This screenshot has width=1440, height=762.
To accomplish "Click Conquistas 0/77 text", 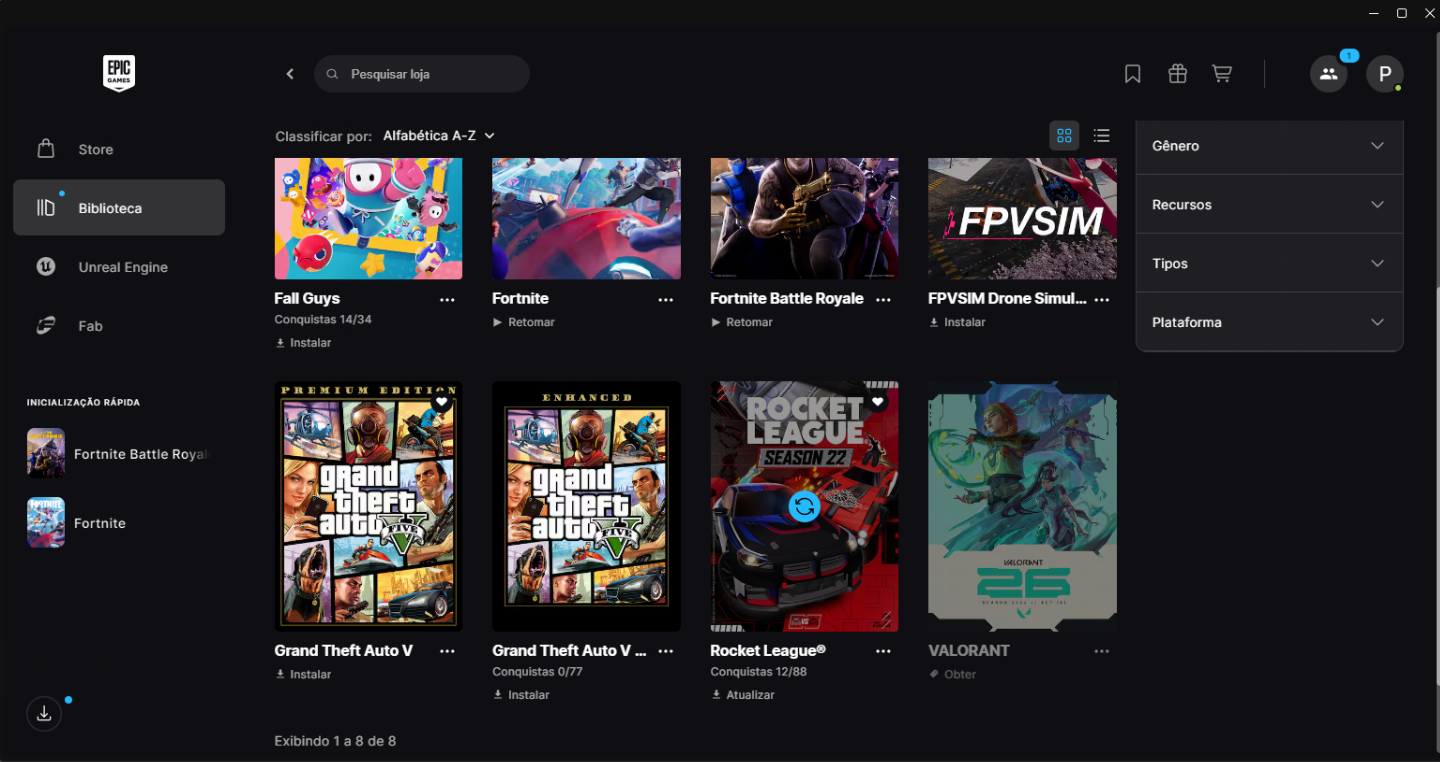I will pyautogui.click(x=537, y=672).
